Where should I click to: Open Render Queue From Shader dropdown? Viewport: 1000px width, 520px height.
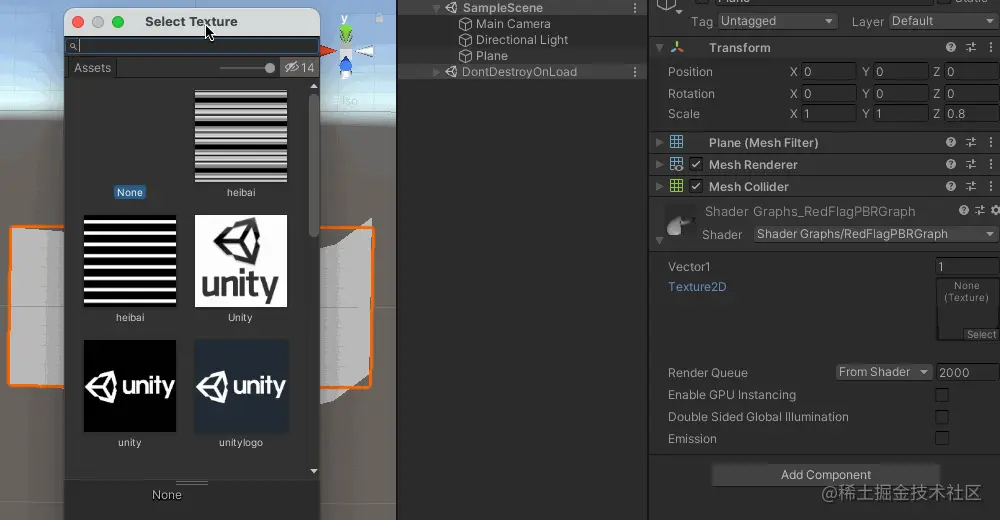[x=884, y=372]
